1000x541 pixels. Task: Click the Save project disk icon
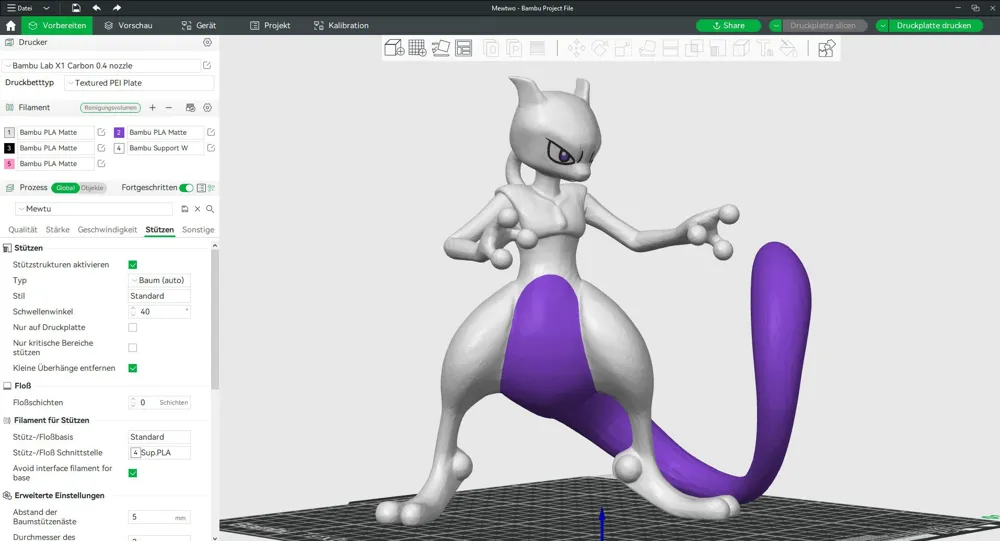(76, 8)
